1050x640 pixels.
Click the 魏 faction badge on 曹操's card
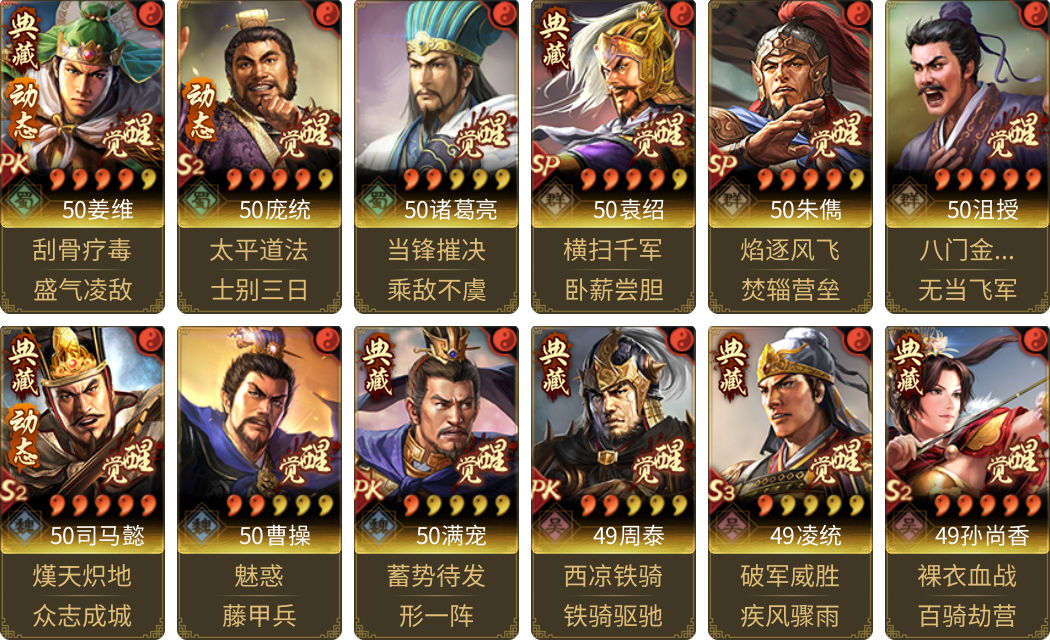click(200, 526)
